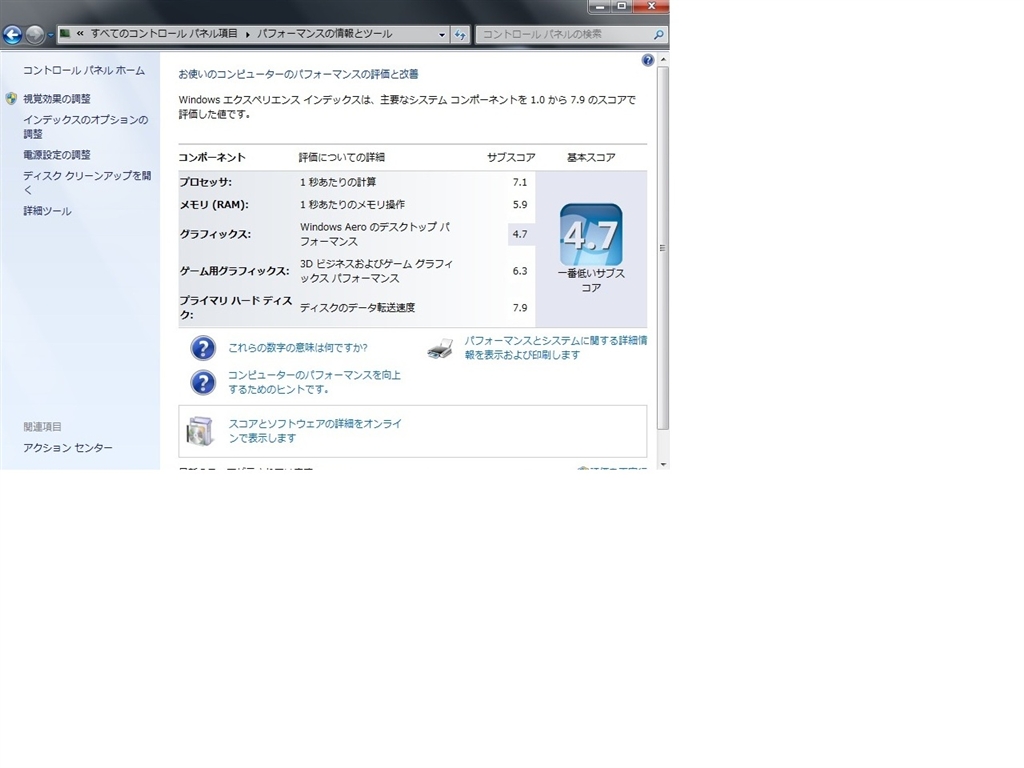Open アクション センター link

tap(68, 448)
